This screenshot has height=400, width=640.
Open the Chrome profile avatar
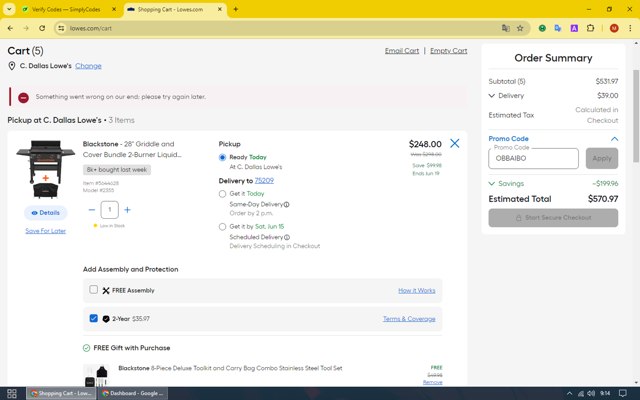coord(614,28)
